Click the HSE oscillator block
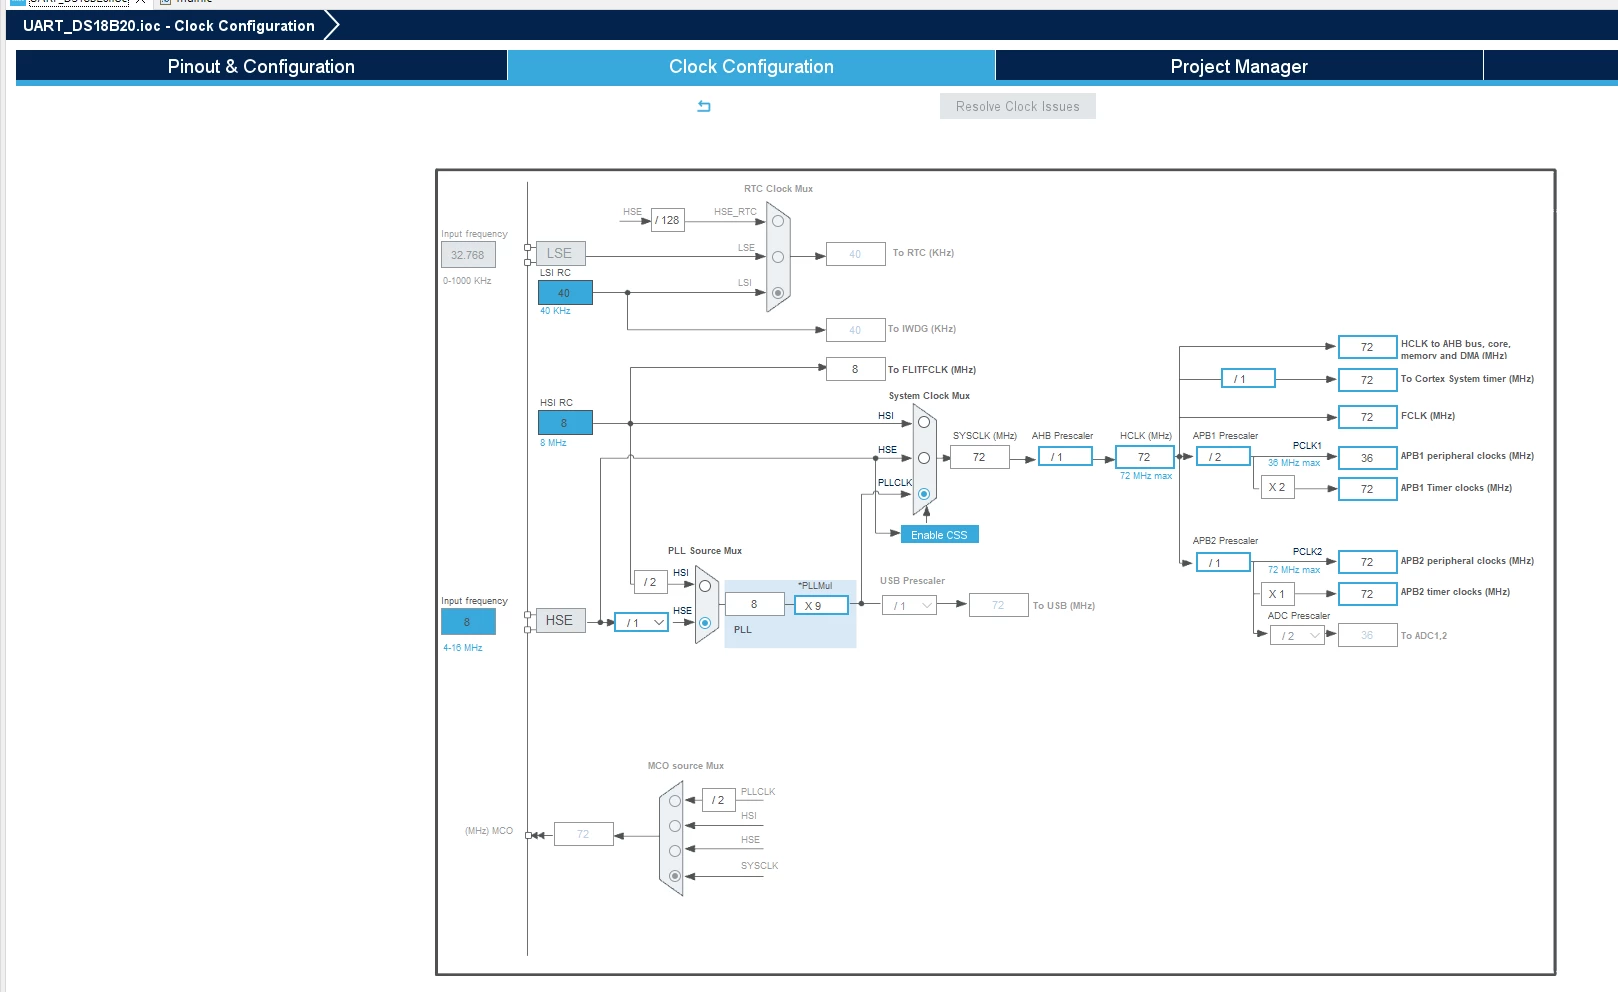The height and width of the screenshot is (992, 1618). (x=560, y=620)
